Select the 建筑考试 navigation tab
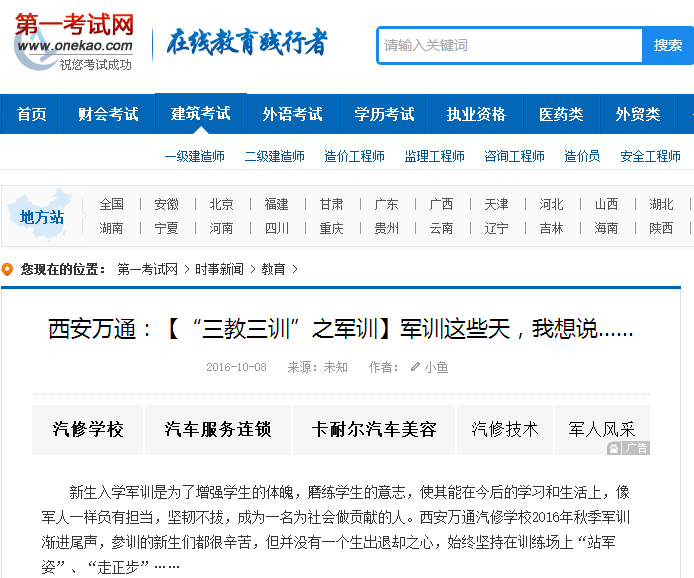Screen dimensions: 694x578 (x=200, y=114)
